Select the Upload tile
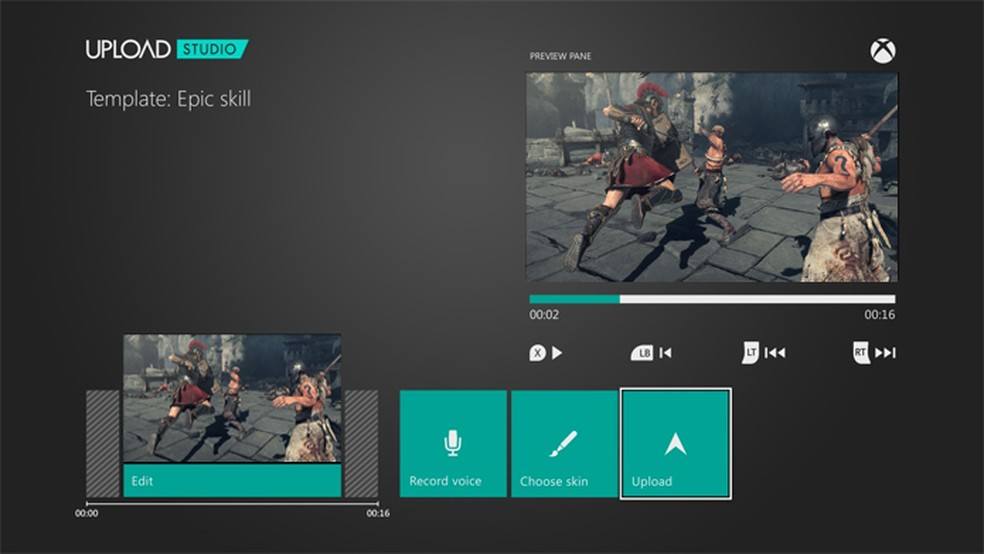The width and height of the screenshot is (984, 554). 675,444
